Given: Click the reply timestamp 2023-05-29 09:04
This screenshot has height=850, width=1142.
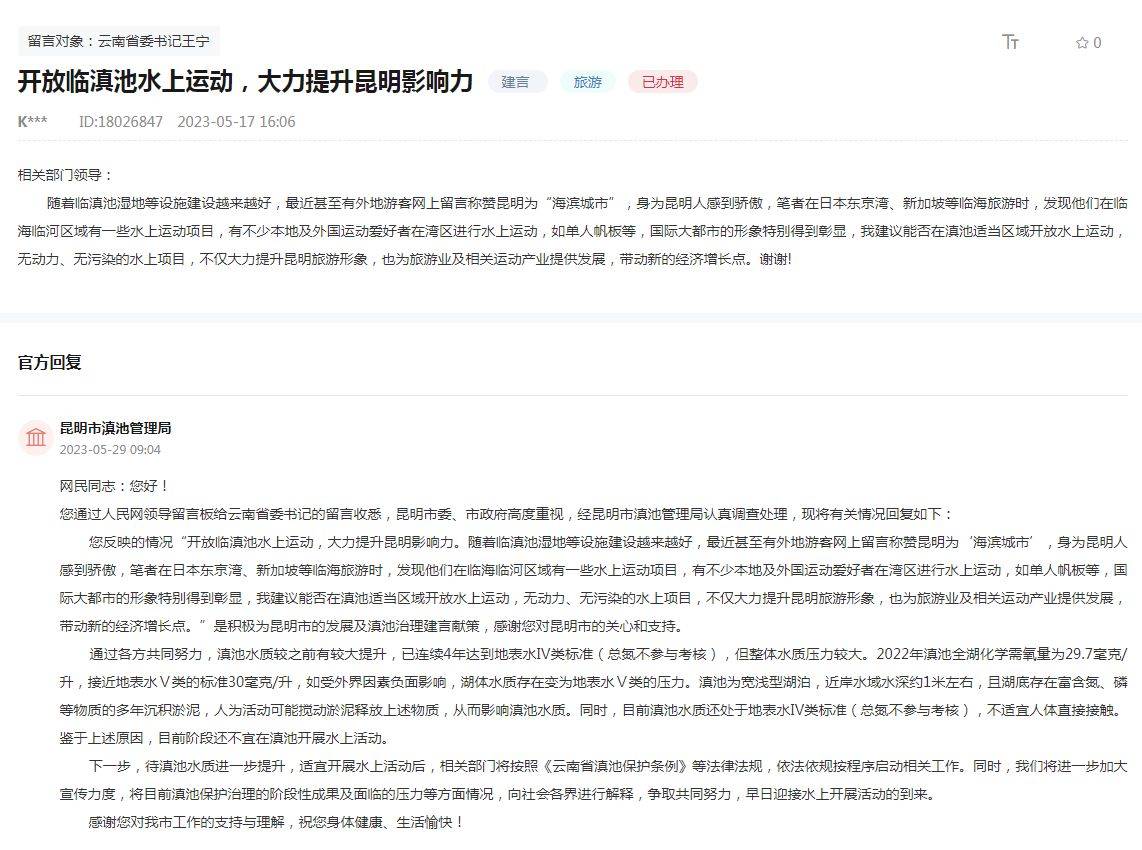Looking at the screenshot, I should click(x=110, y=450).
